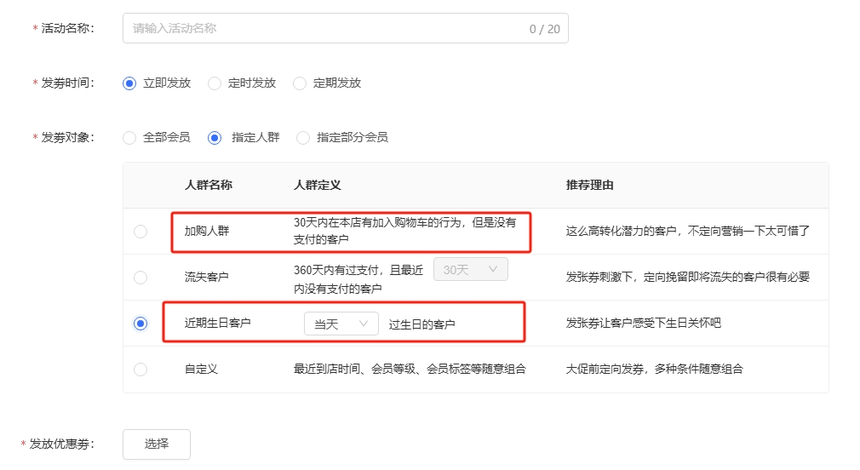
Task: Click the 人群名称 column header
Action: 208,185
